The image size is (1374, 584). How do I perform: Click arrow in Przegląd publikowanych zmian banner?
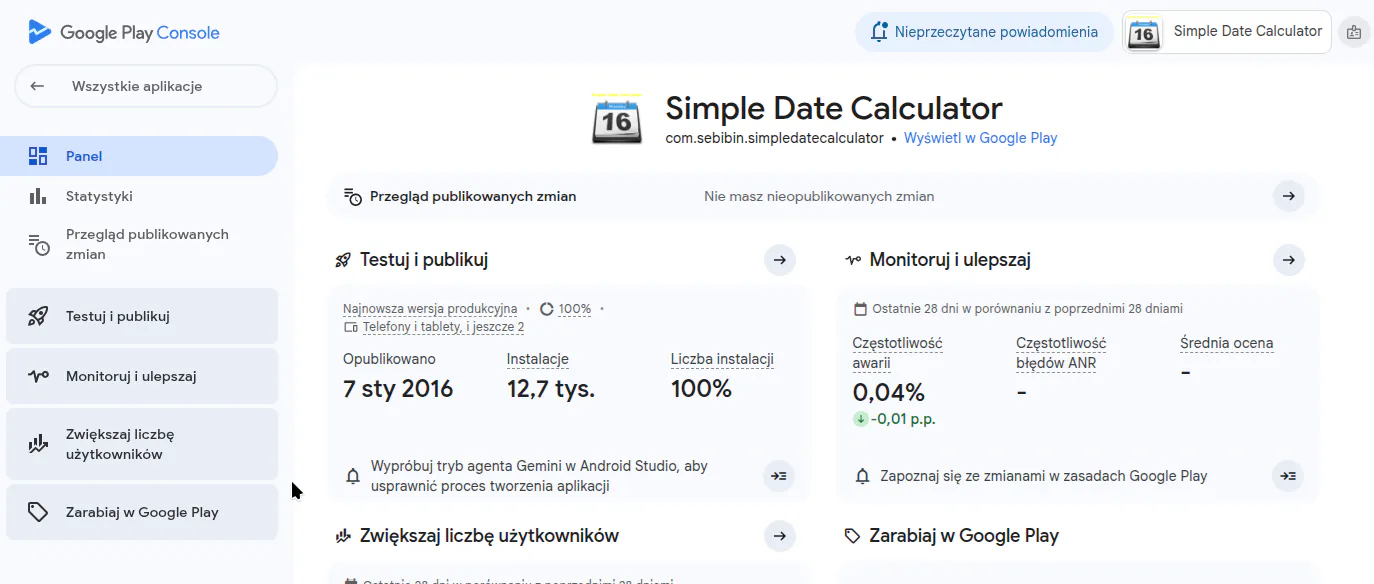(1288, 196)
